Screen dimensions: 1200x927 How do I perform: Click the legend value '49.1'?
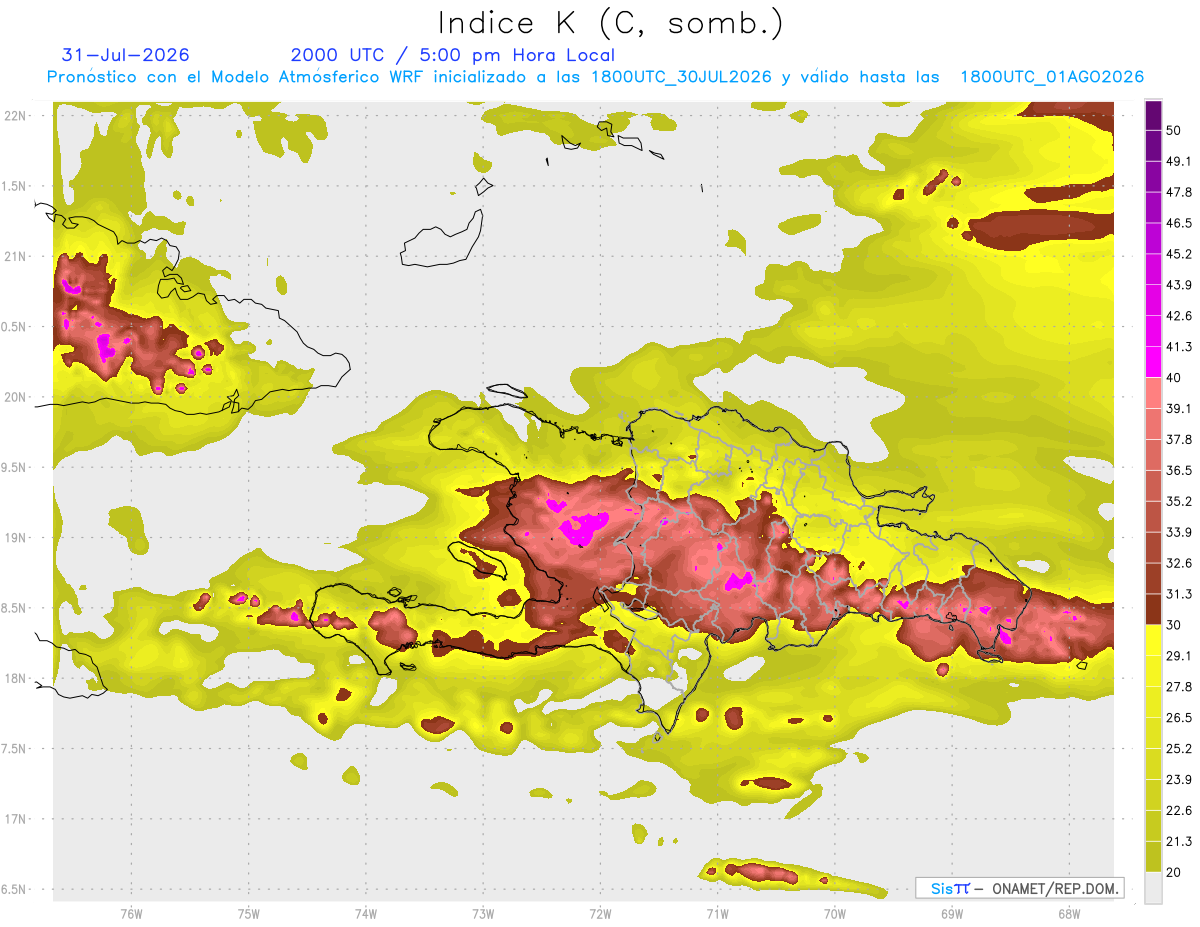point(1179,161)
